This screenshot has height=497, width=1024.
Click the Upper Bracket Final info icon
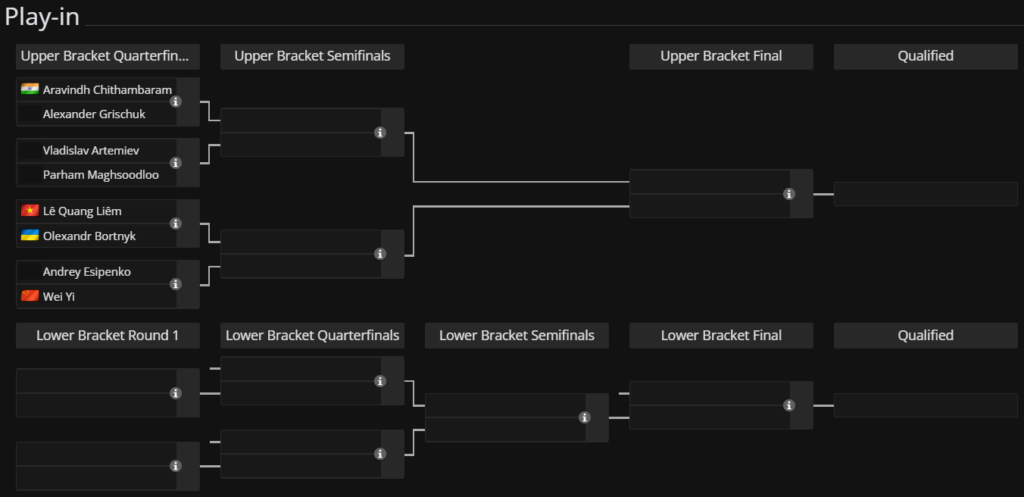789,194
